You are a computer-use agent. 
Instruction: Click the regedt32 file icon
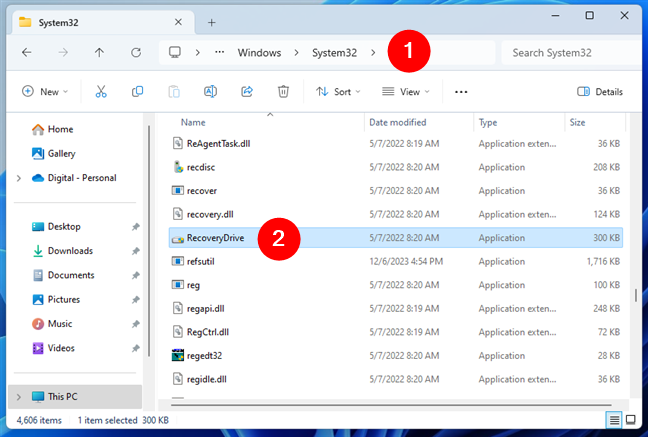point(178,355)
